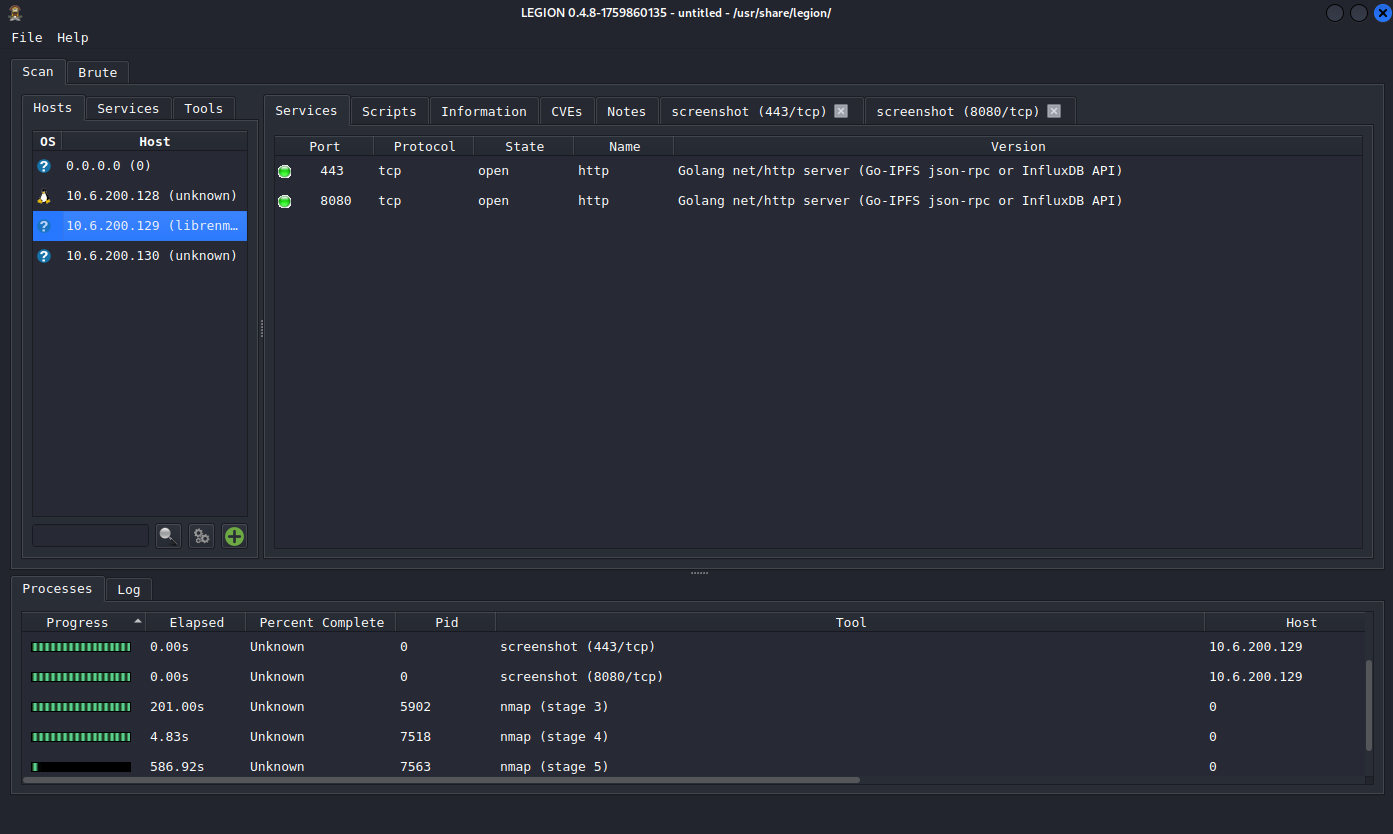Sort the hosts list by OS column header
Viewport: 1393px width, 834px height.
coord(48,142)
